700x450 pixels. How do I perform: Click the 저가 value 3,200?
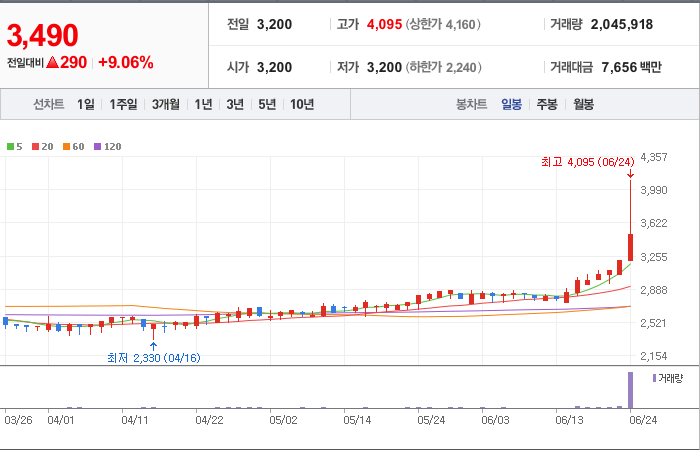(x=384, y=67)
